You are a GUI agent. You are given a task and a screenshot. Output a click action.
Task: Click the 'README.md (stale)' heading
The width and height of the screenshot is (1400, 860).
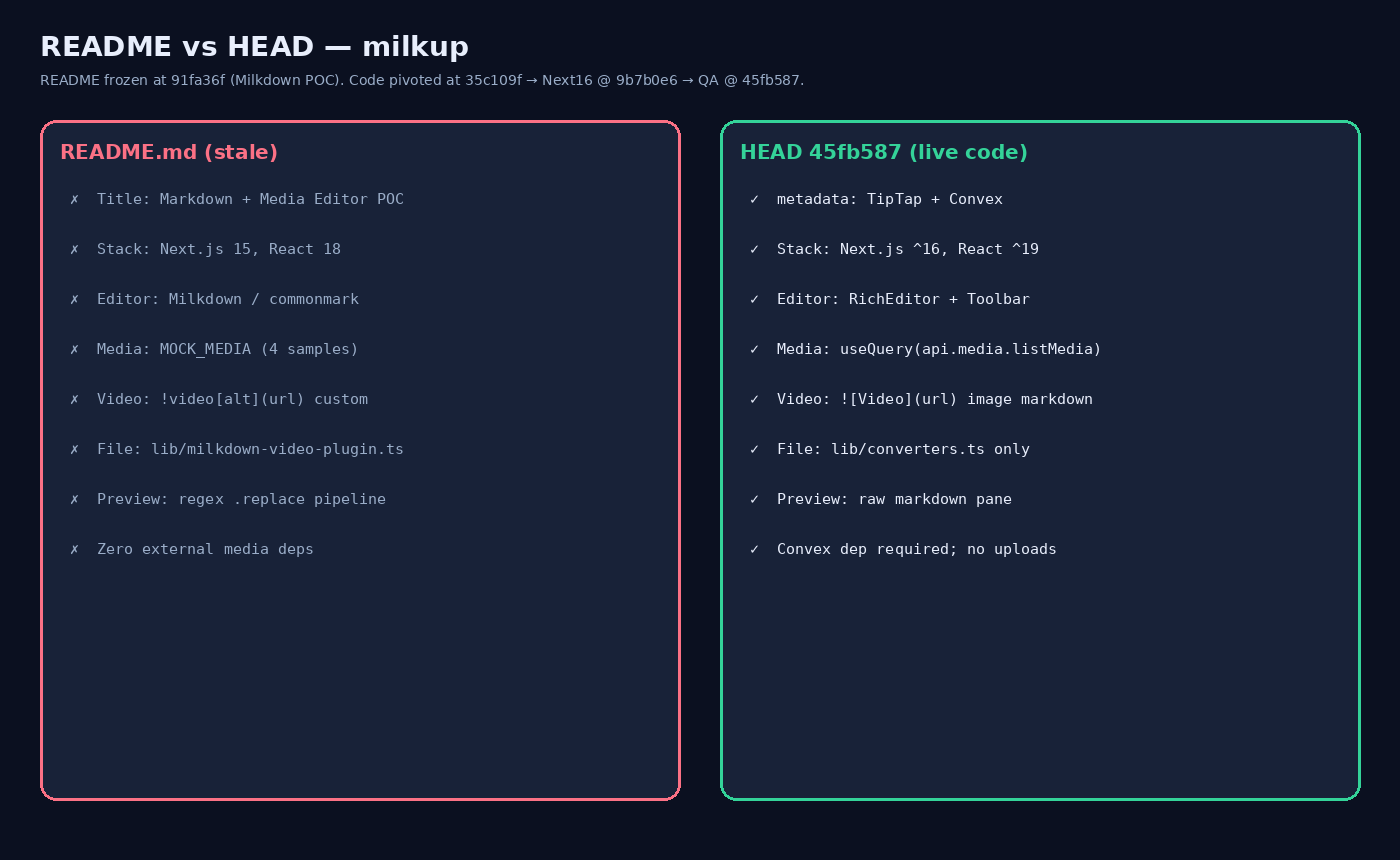[169, 152]
